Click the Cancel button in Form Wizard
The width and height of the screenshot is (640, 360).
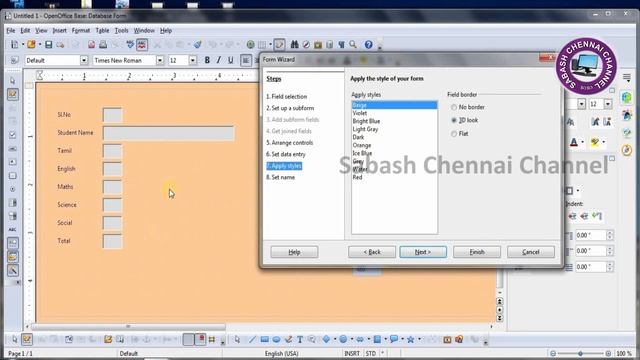531,252
